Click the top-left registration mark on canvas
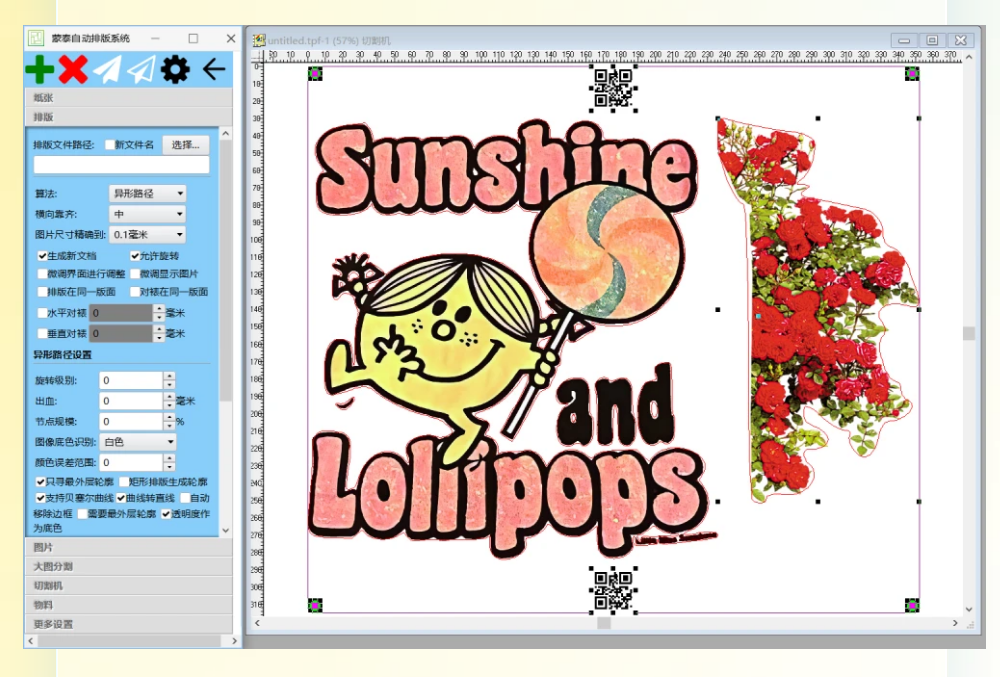This screenshot has width=1000, height=677. 315,74
